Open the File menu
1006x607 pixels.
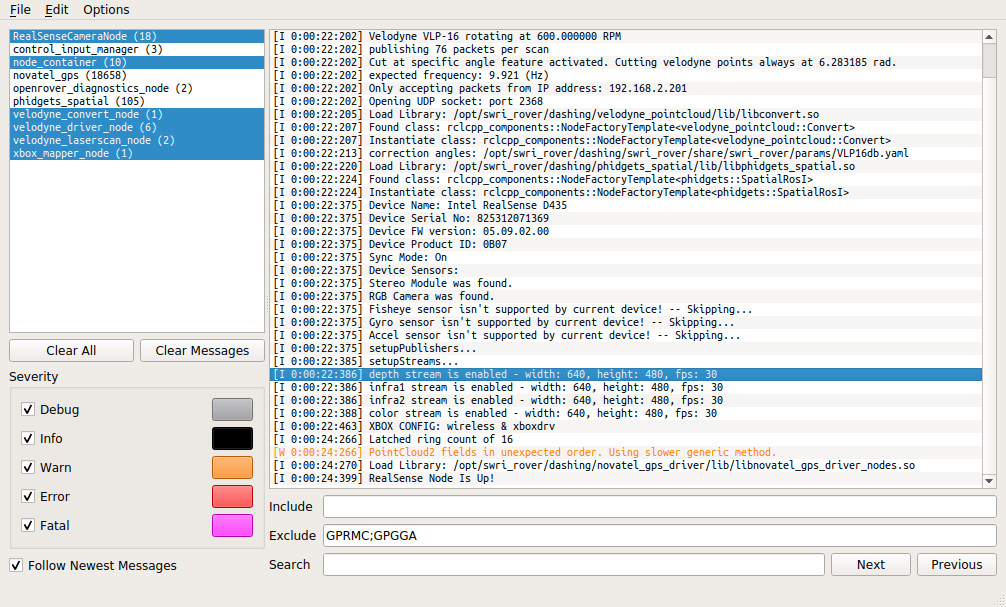[x=18, y=9]
